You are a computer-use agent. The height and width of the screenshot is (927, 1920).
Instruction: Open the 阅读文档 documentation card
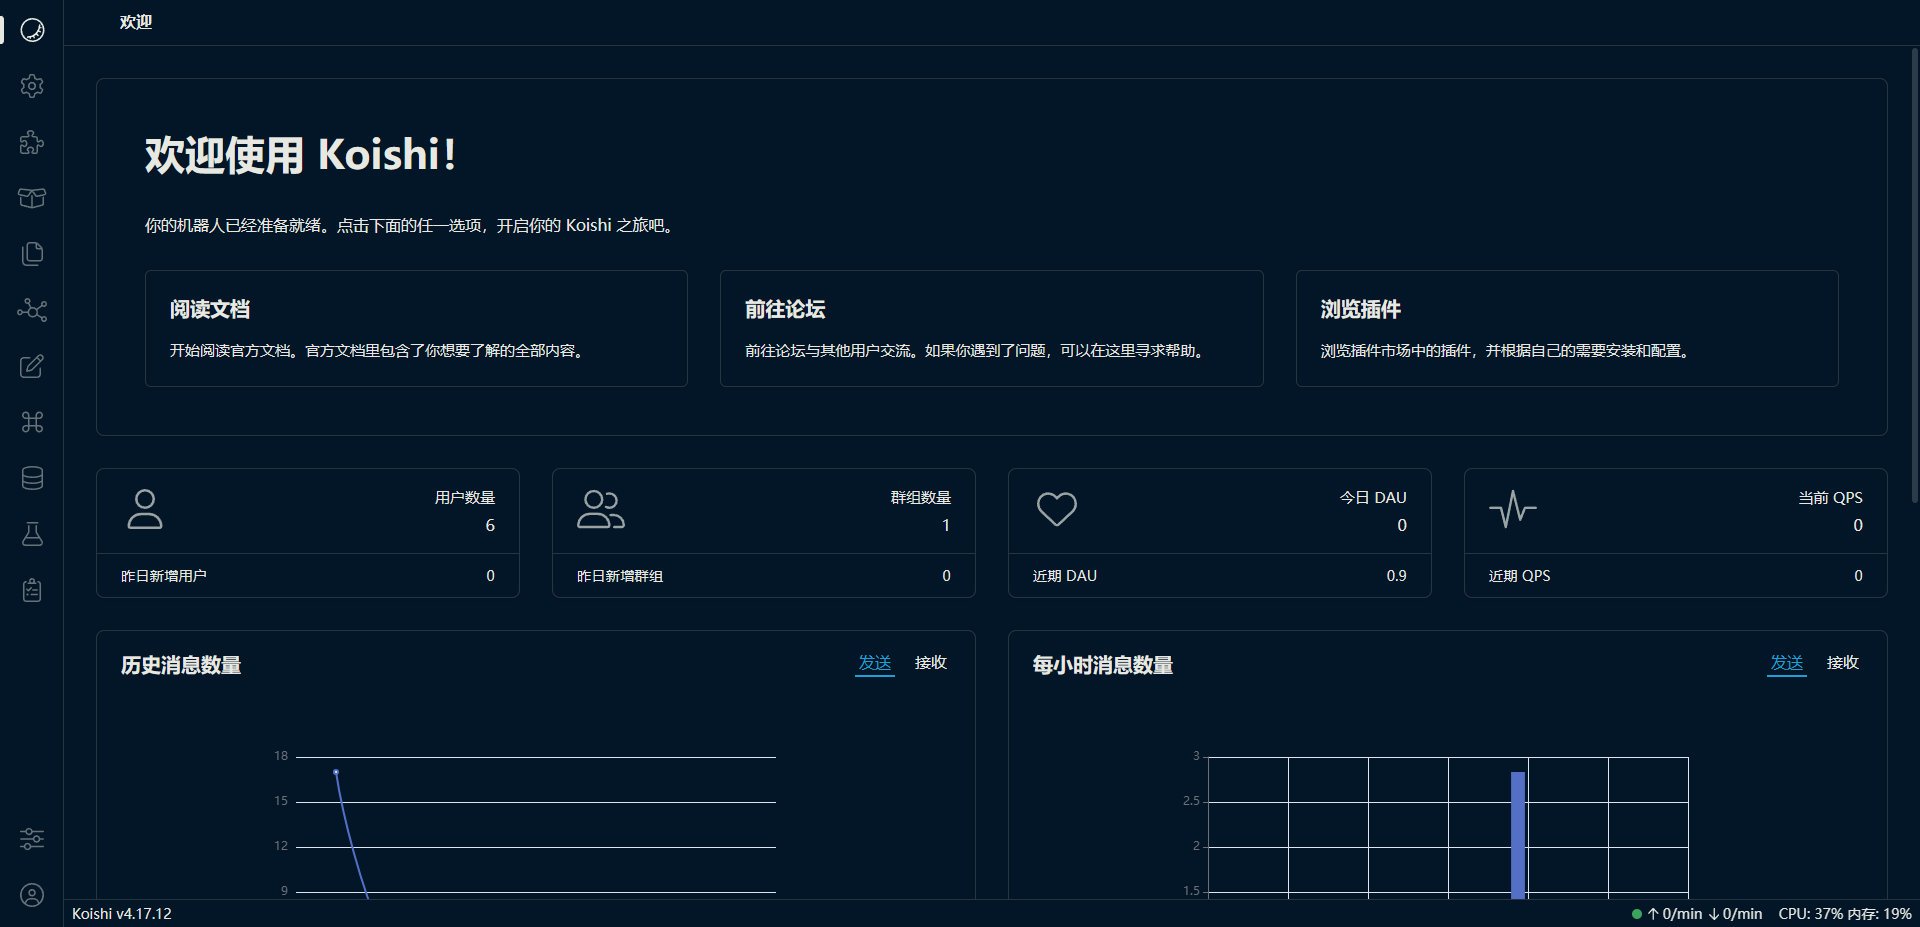[416, 328]
